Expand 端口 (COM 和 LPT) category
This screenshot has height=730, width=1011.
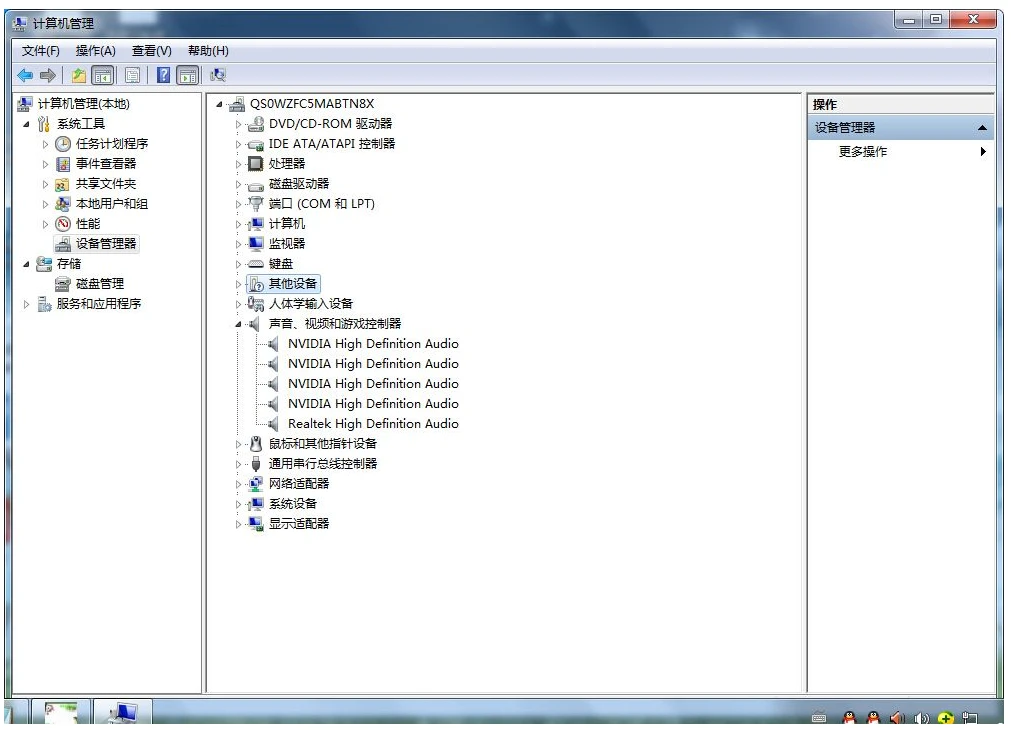click(239, 204)
